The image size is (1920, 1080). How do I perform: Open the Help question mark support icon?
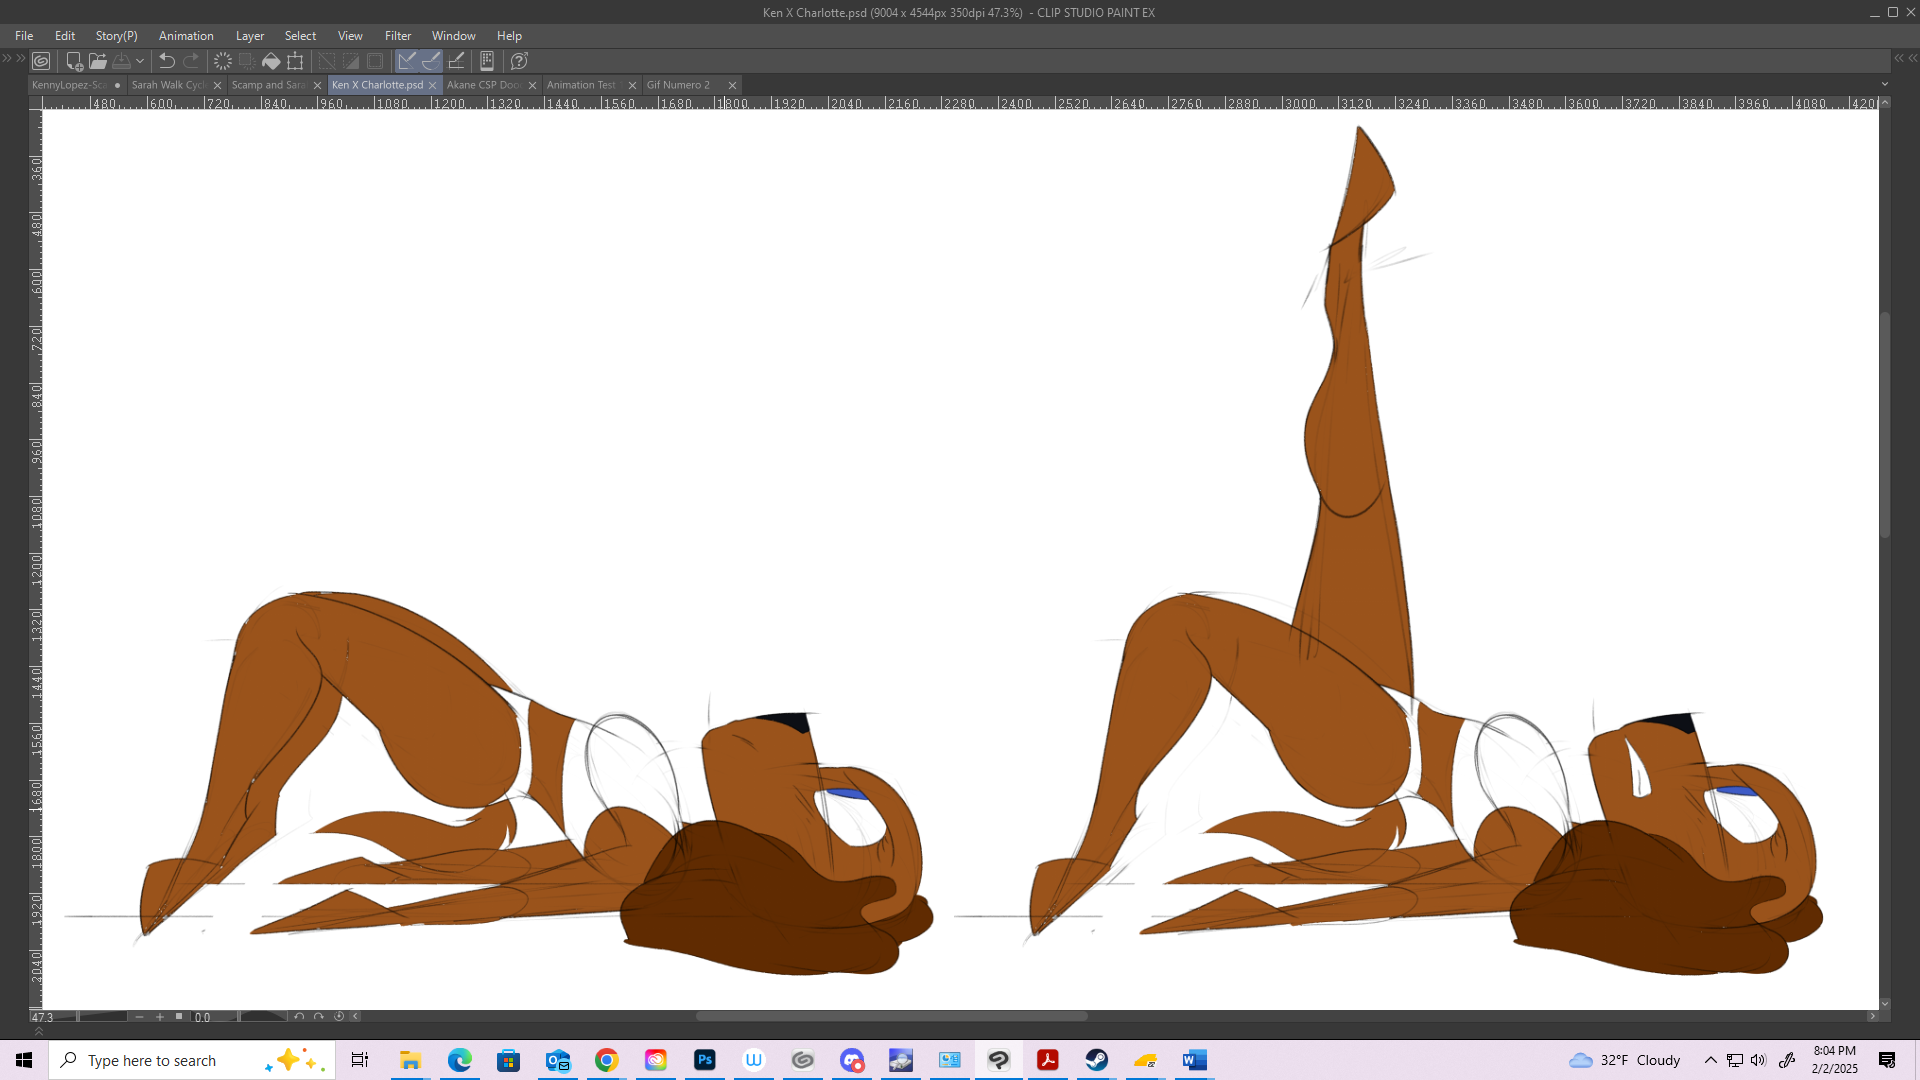tap(519, 61)
